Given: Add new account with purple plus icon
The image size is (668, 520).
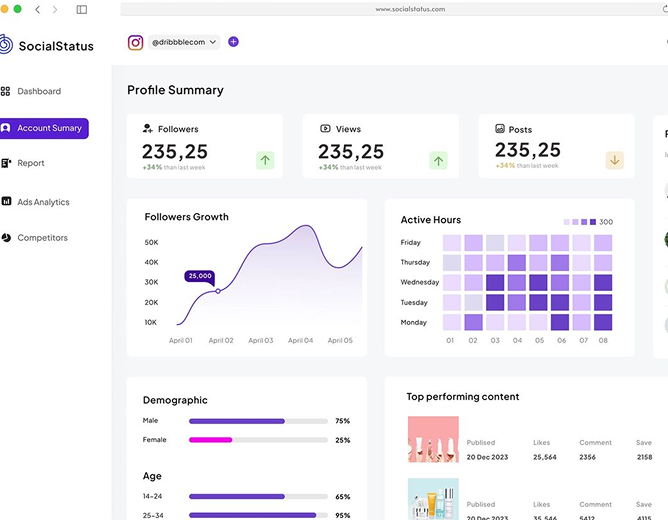Looking at the screenshot, I should click(x=233, y=42).
